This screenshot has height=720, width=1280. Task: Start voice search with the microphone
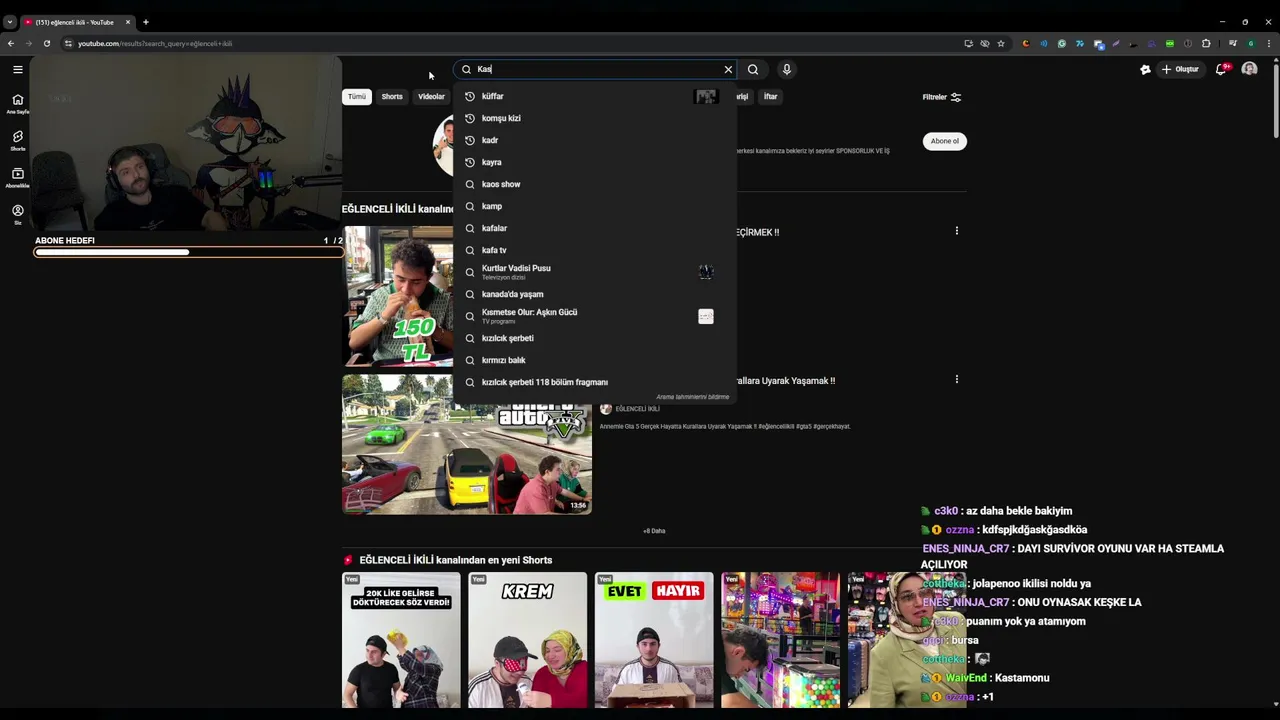[x=786, y=69]
